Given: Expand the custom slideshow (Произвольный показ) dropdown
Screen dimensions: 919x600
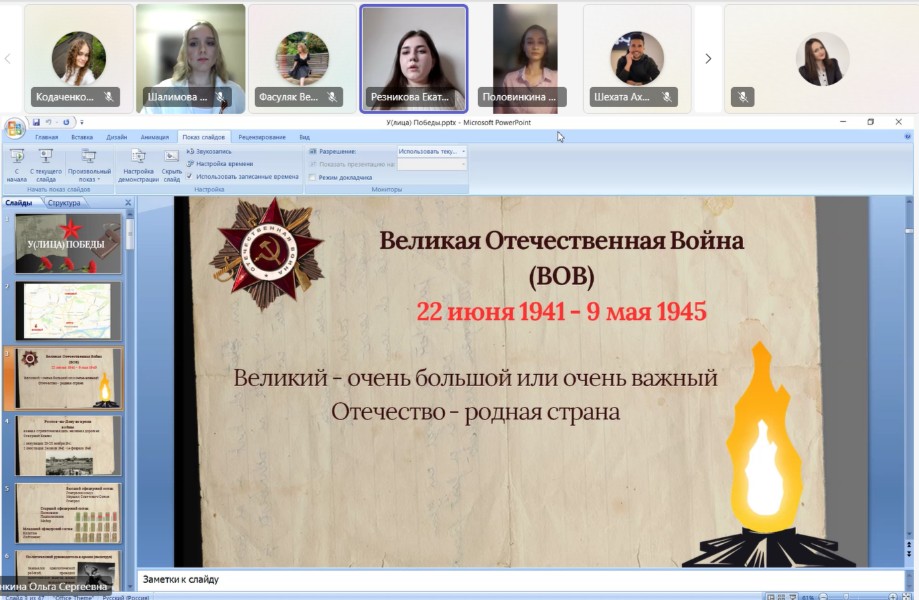Looking at the screenshot, I should pyautogui.click(x=90, y=163).
